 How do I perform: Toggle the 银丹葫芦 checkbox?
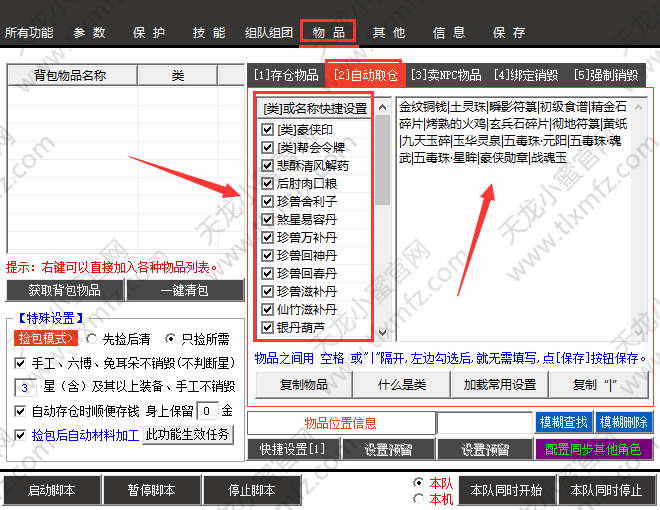pyautogui.click(x=267, y=327)
